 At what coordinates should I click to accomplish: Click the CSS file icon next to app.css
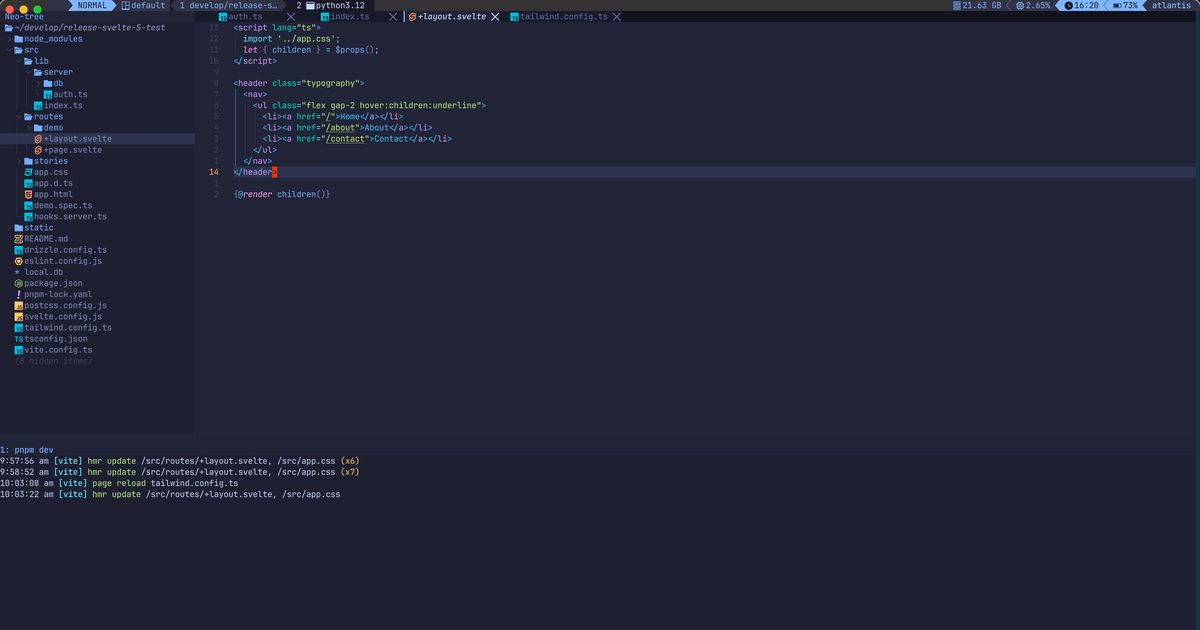click(28, 172)
